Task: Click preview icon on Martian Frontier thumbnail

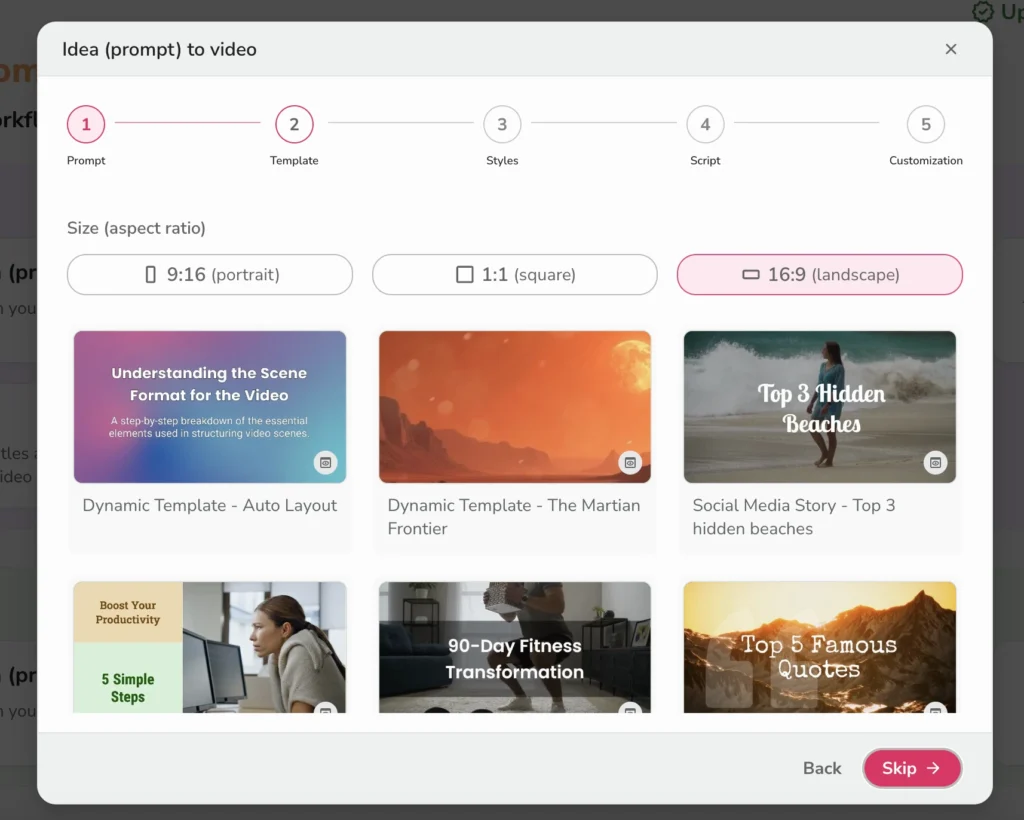Action: pyautogui.click(x=629, y=462)
